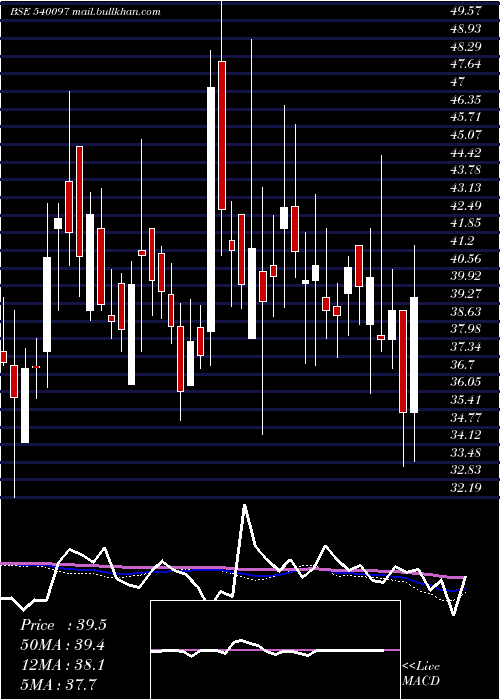Click the 41.2 price axis label
The image size is (500, 700).
point(462,241)
